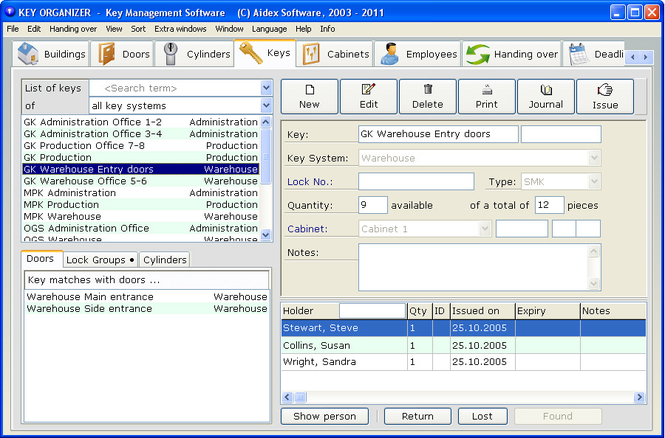Click the Employees person icon
This screenshot has width=665, height=438.
(x=389, y=54)
